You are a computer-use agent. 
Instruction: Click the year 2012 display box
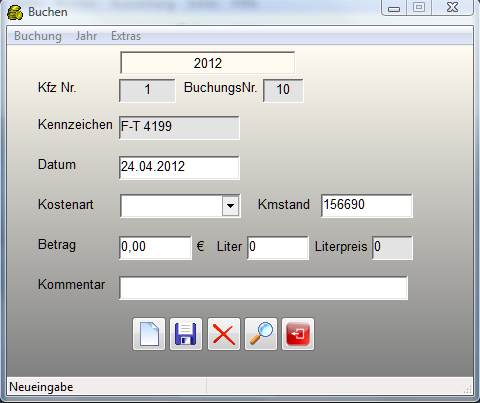tap(207, 63)
